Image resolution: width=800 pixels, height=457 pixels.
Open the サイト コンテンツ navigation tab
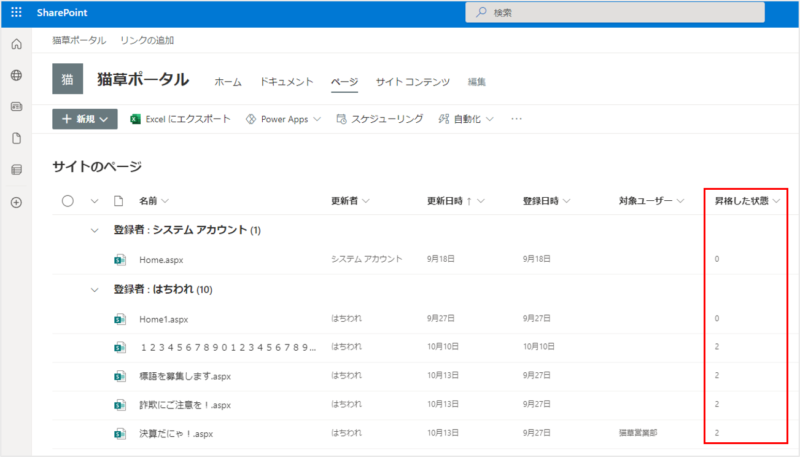412,82
